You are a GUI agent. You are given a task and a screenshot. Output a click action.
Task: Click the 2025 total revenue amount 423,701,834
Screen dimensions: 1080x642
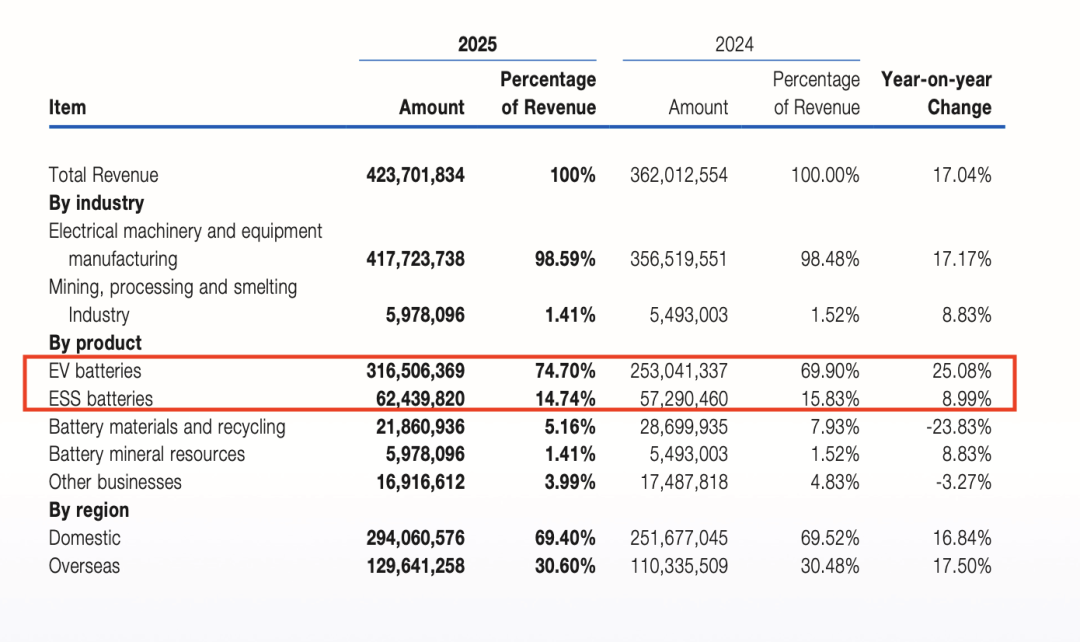415,175
